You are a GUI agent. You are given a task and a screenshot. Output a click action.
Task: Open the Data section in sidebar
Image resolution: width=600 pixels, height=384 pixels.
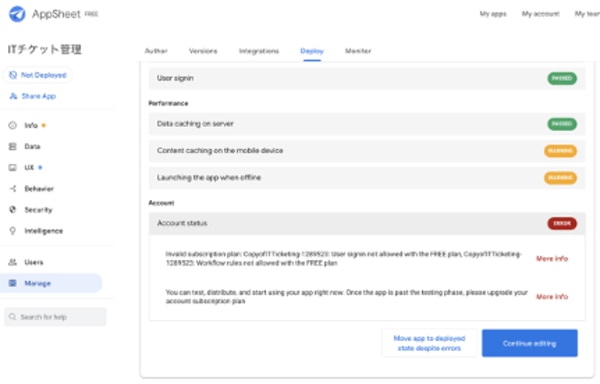[32, 146]
